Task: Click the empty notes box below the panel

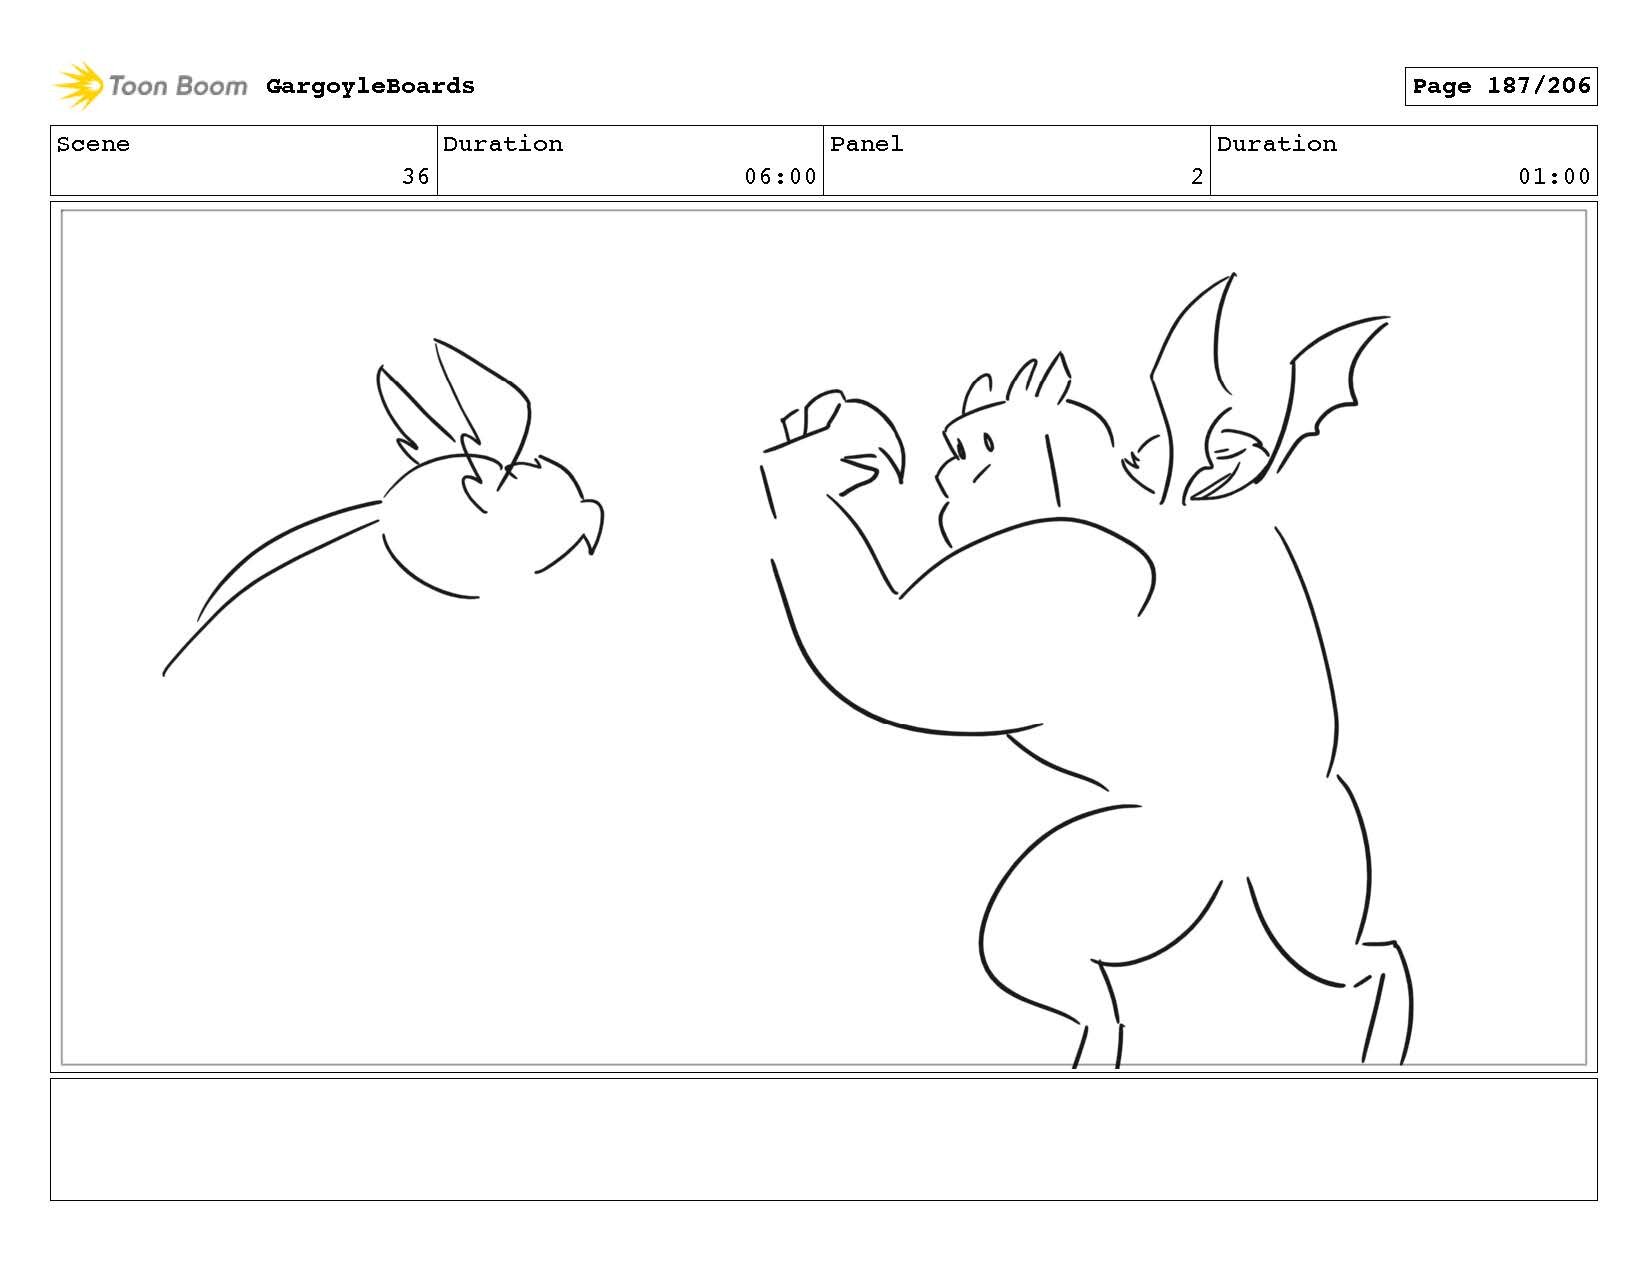Action: (824, 1139)
